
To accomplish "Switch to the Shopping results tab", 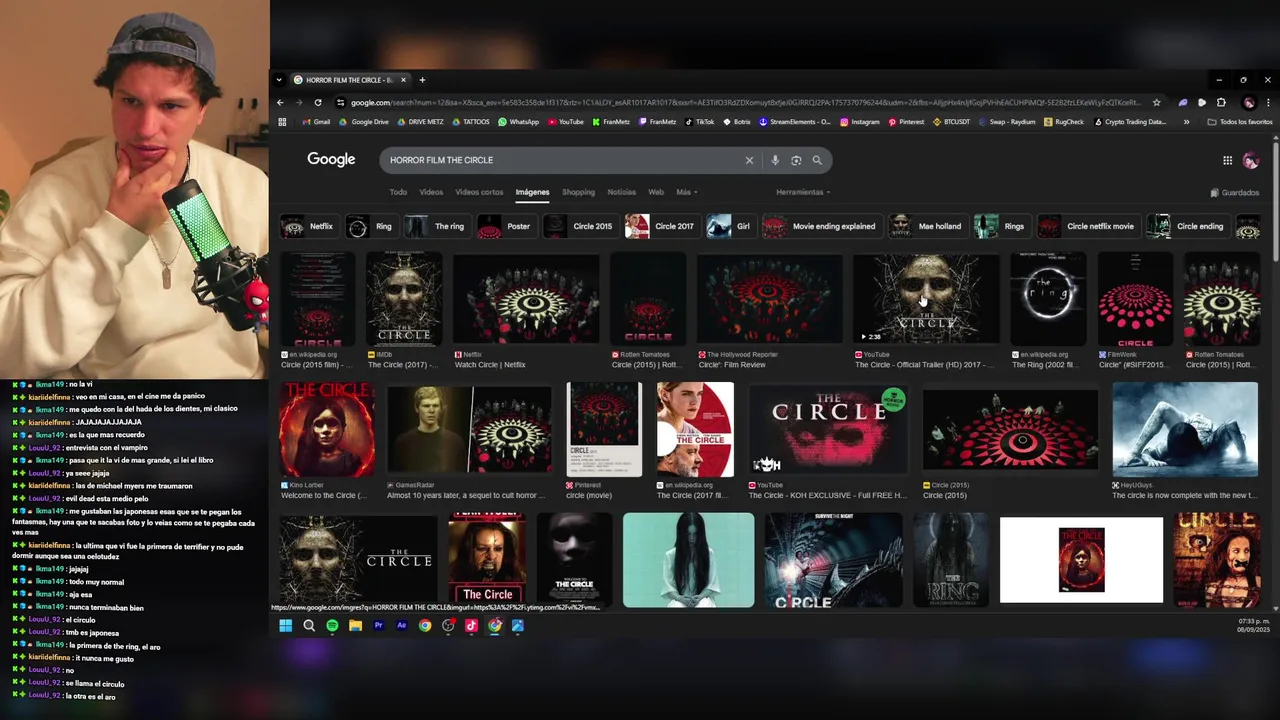I will (x=578, y=192).
